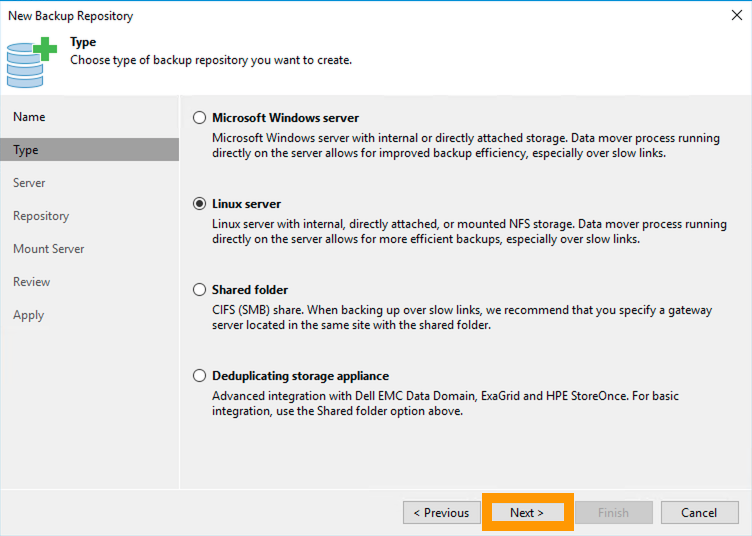752x536 pixels.
Task: Click the 'Shared folder' bold label
Action: coord(250,290)
